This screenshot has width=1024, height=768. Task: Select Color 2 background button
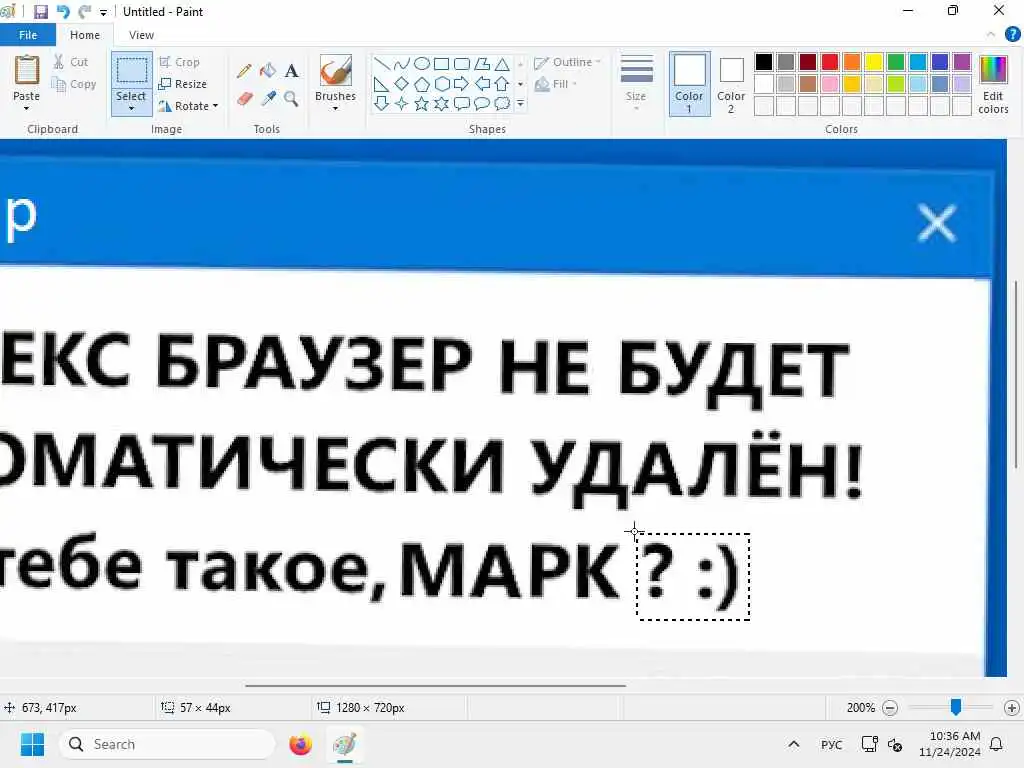click(731, 84)
